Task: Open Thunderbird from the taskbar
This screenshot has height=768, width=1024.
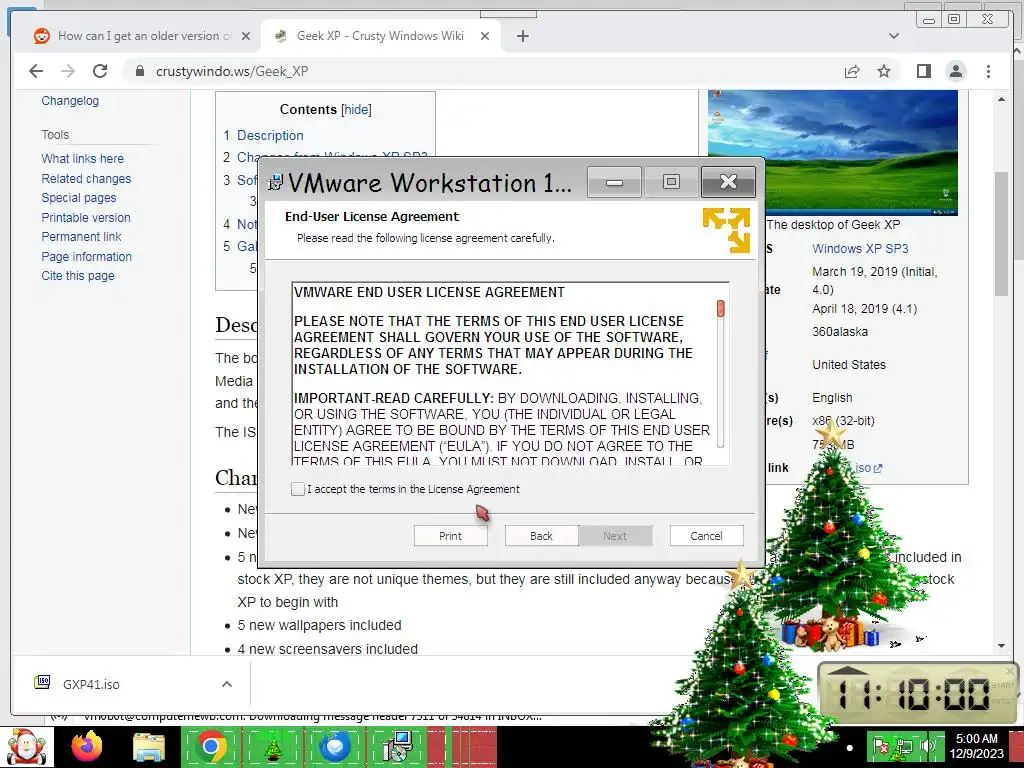Action: pyautogui.click(x=335, y=746)
